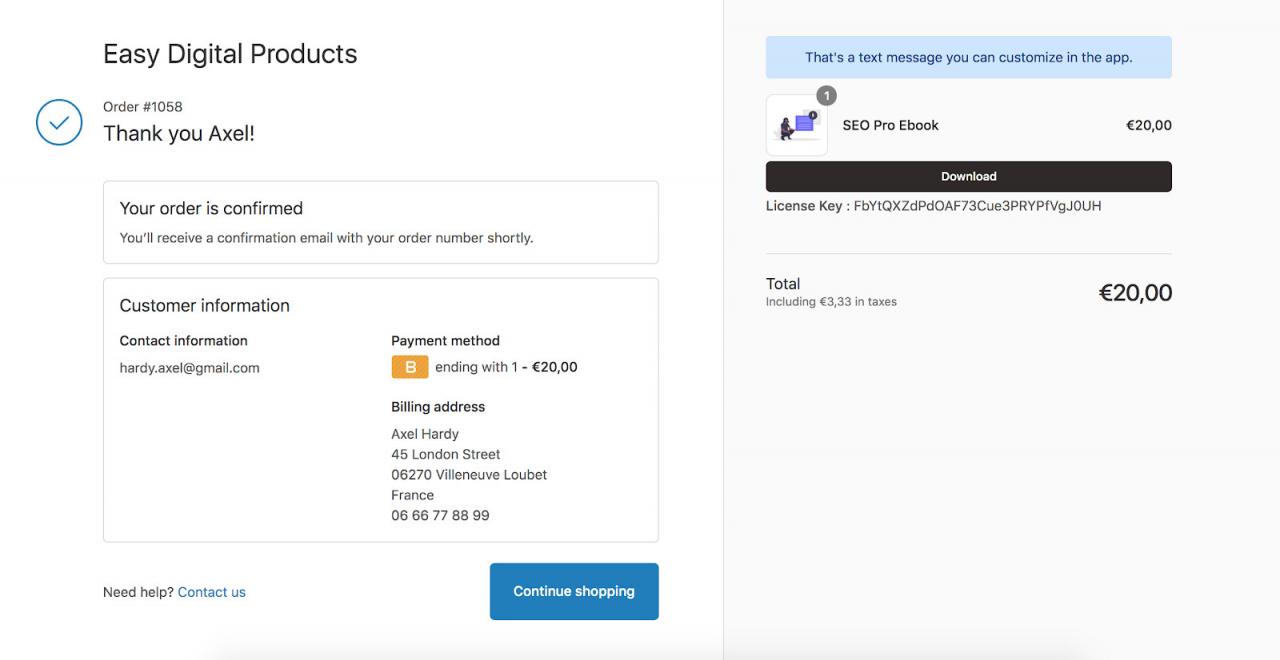
Task: Open the Contact us link
Action: click(212, 592)
